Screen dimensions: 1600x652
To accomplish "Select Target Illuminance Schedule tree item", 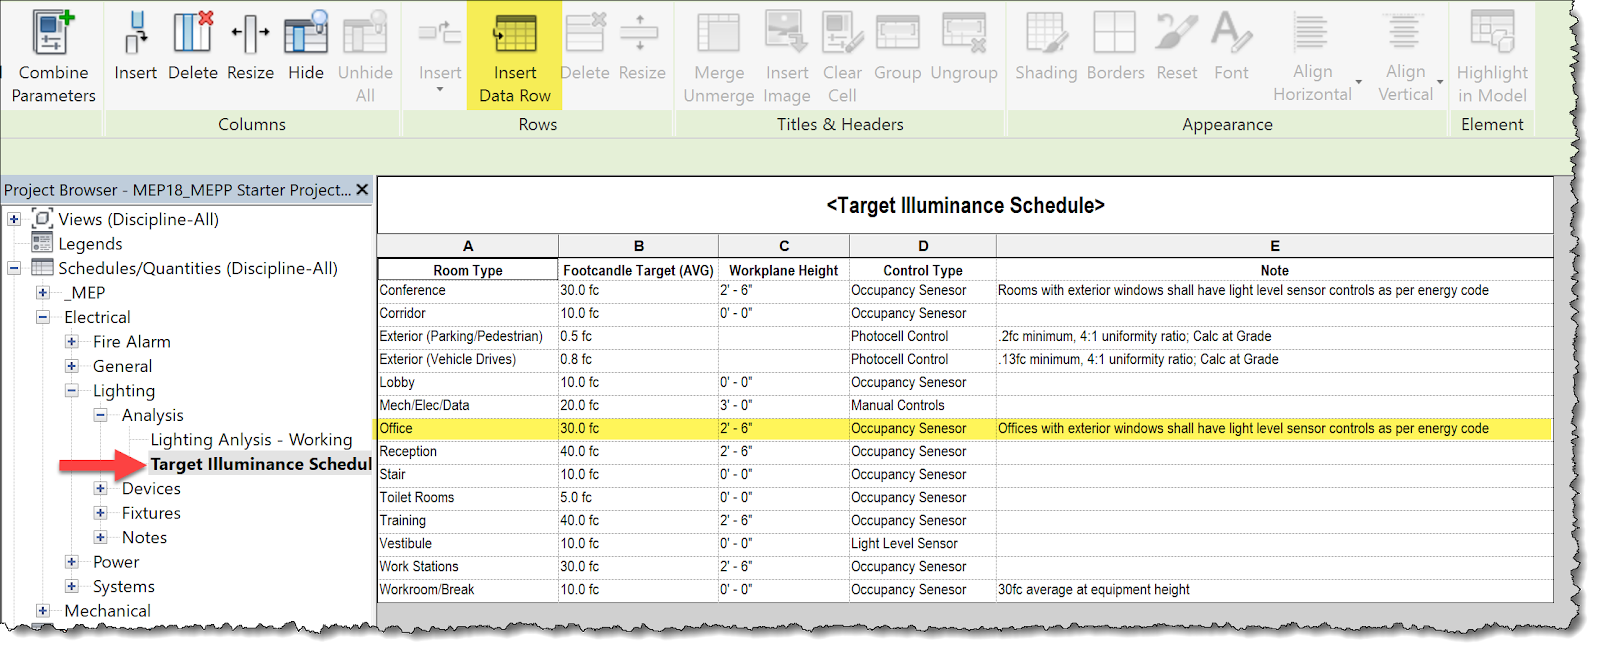I will (x=261, y=464).
